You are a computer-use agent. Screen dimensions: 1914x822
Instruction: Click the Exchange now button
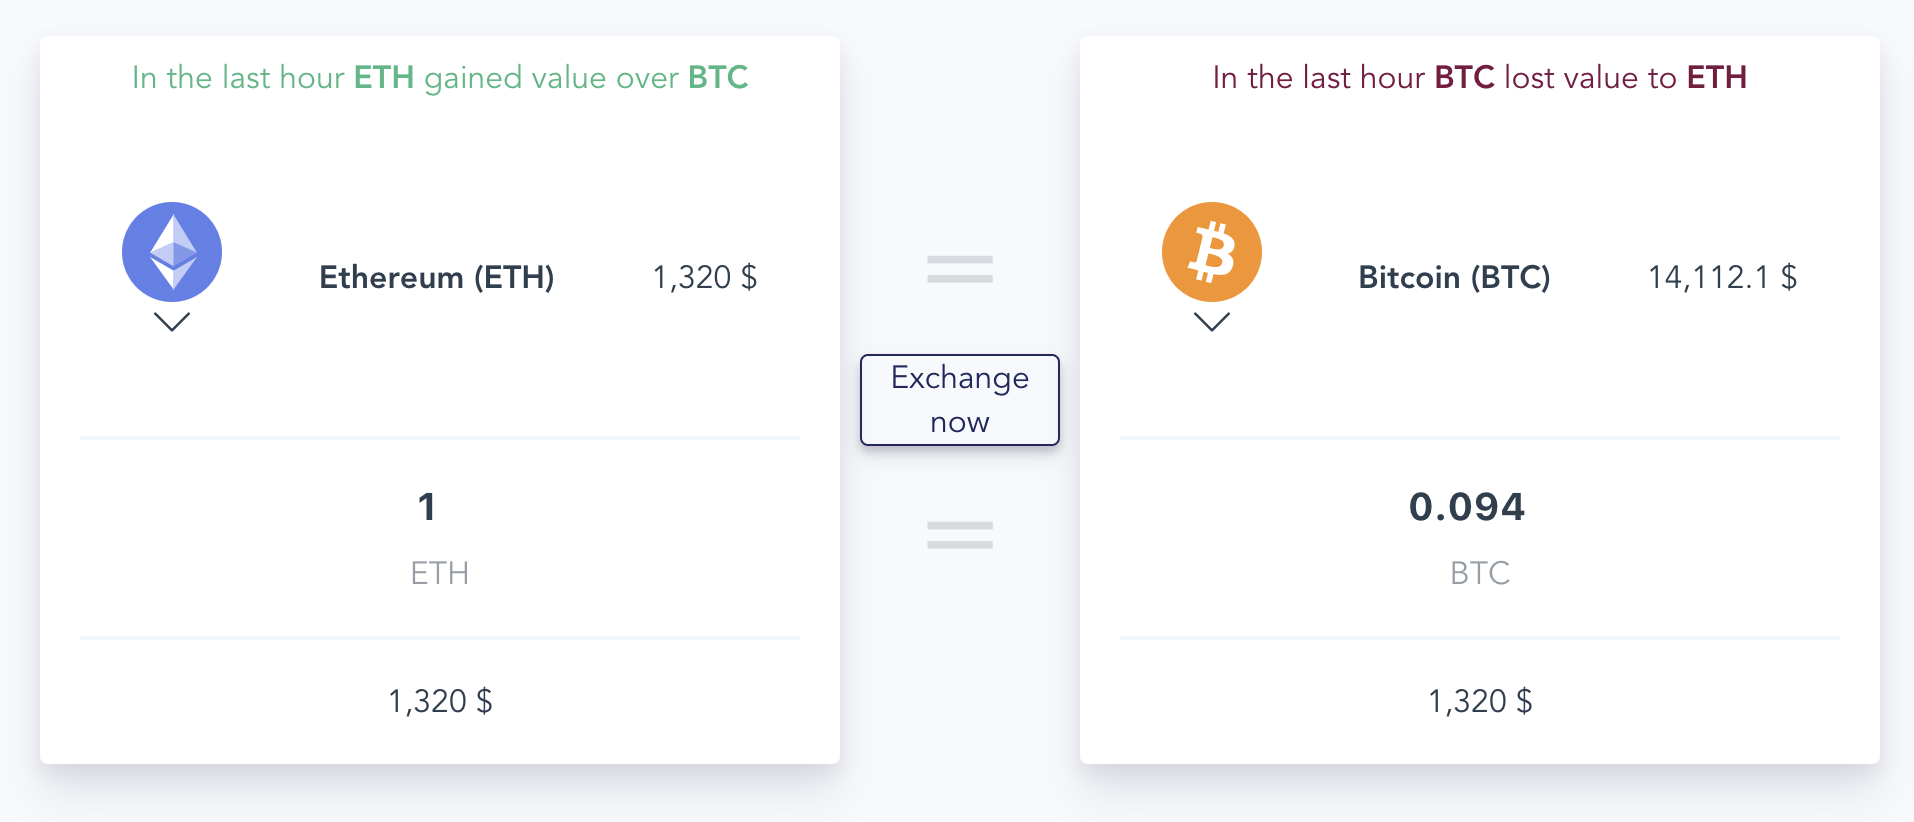pos(960,400)
